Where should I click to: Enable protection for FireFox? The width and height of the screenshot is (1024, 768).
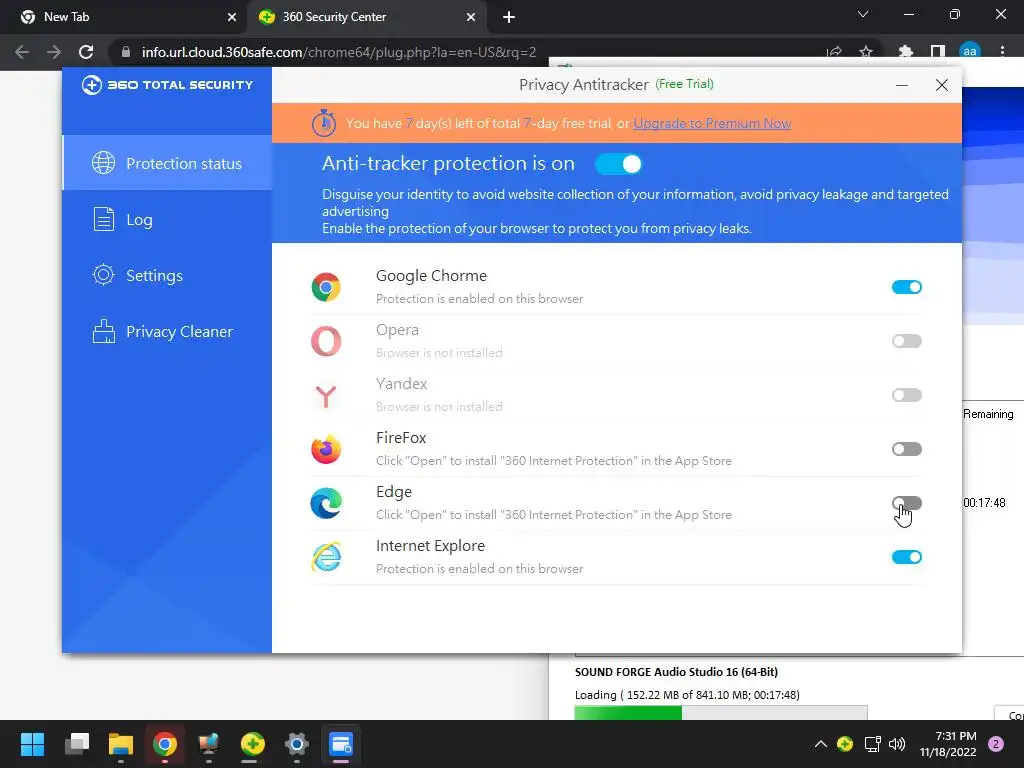pos(906,449)
